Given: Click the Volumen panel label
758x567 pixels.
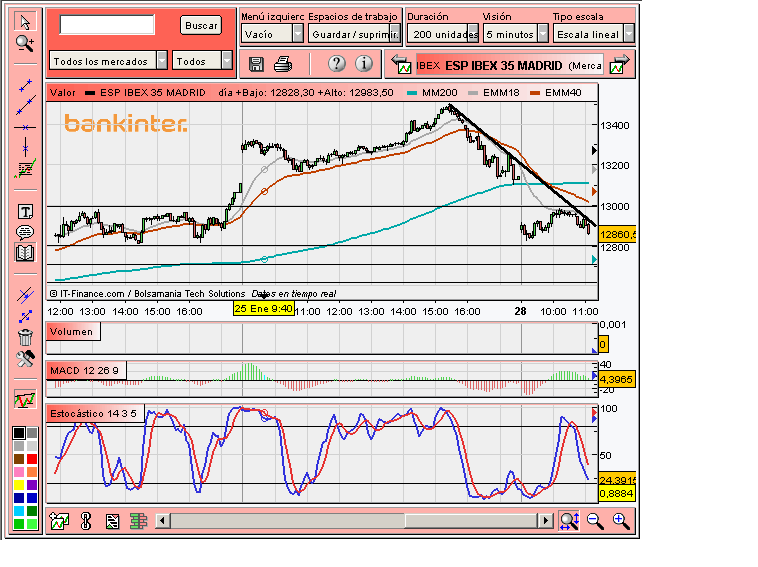Looking at the screenshot, I should tap(73, 332).
